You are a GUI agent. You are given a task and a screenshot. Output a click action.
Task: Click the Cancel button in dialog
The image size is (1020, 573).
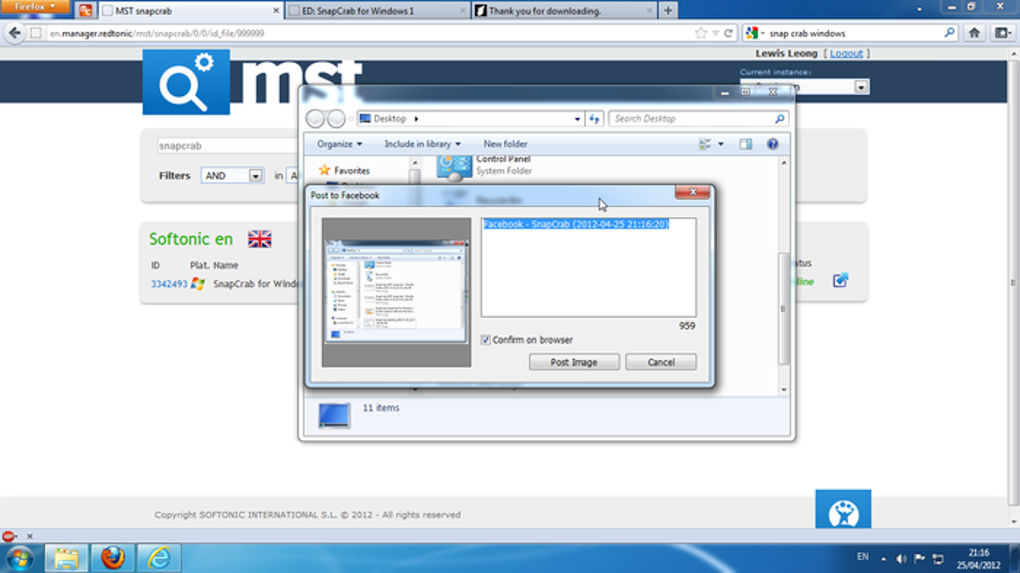point(660,362)
